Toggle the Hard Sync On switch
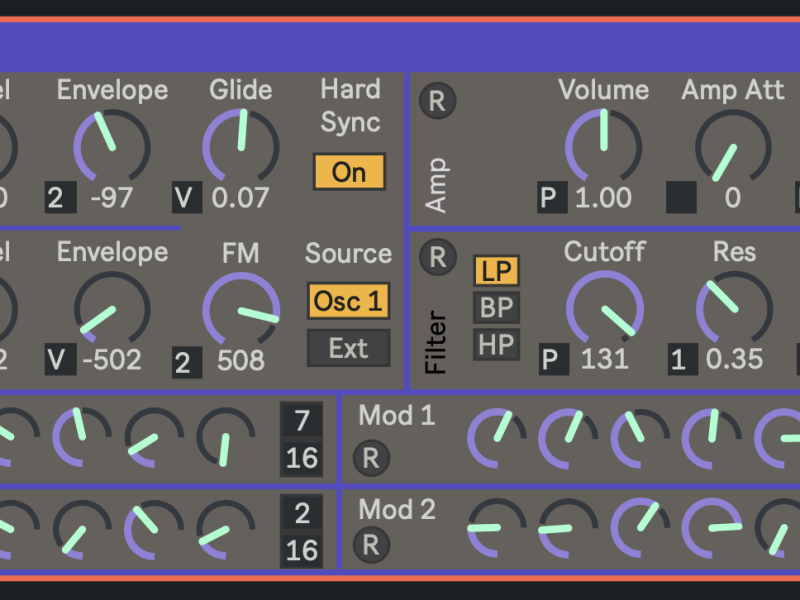This screenshot has height=600, width=800. tap(348, 172)
